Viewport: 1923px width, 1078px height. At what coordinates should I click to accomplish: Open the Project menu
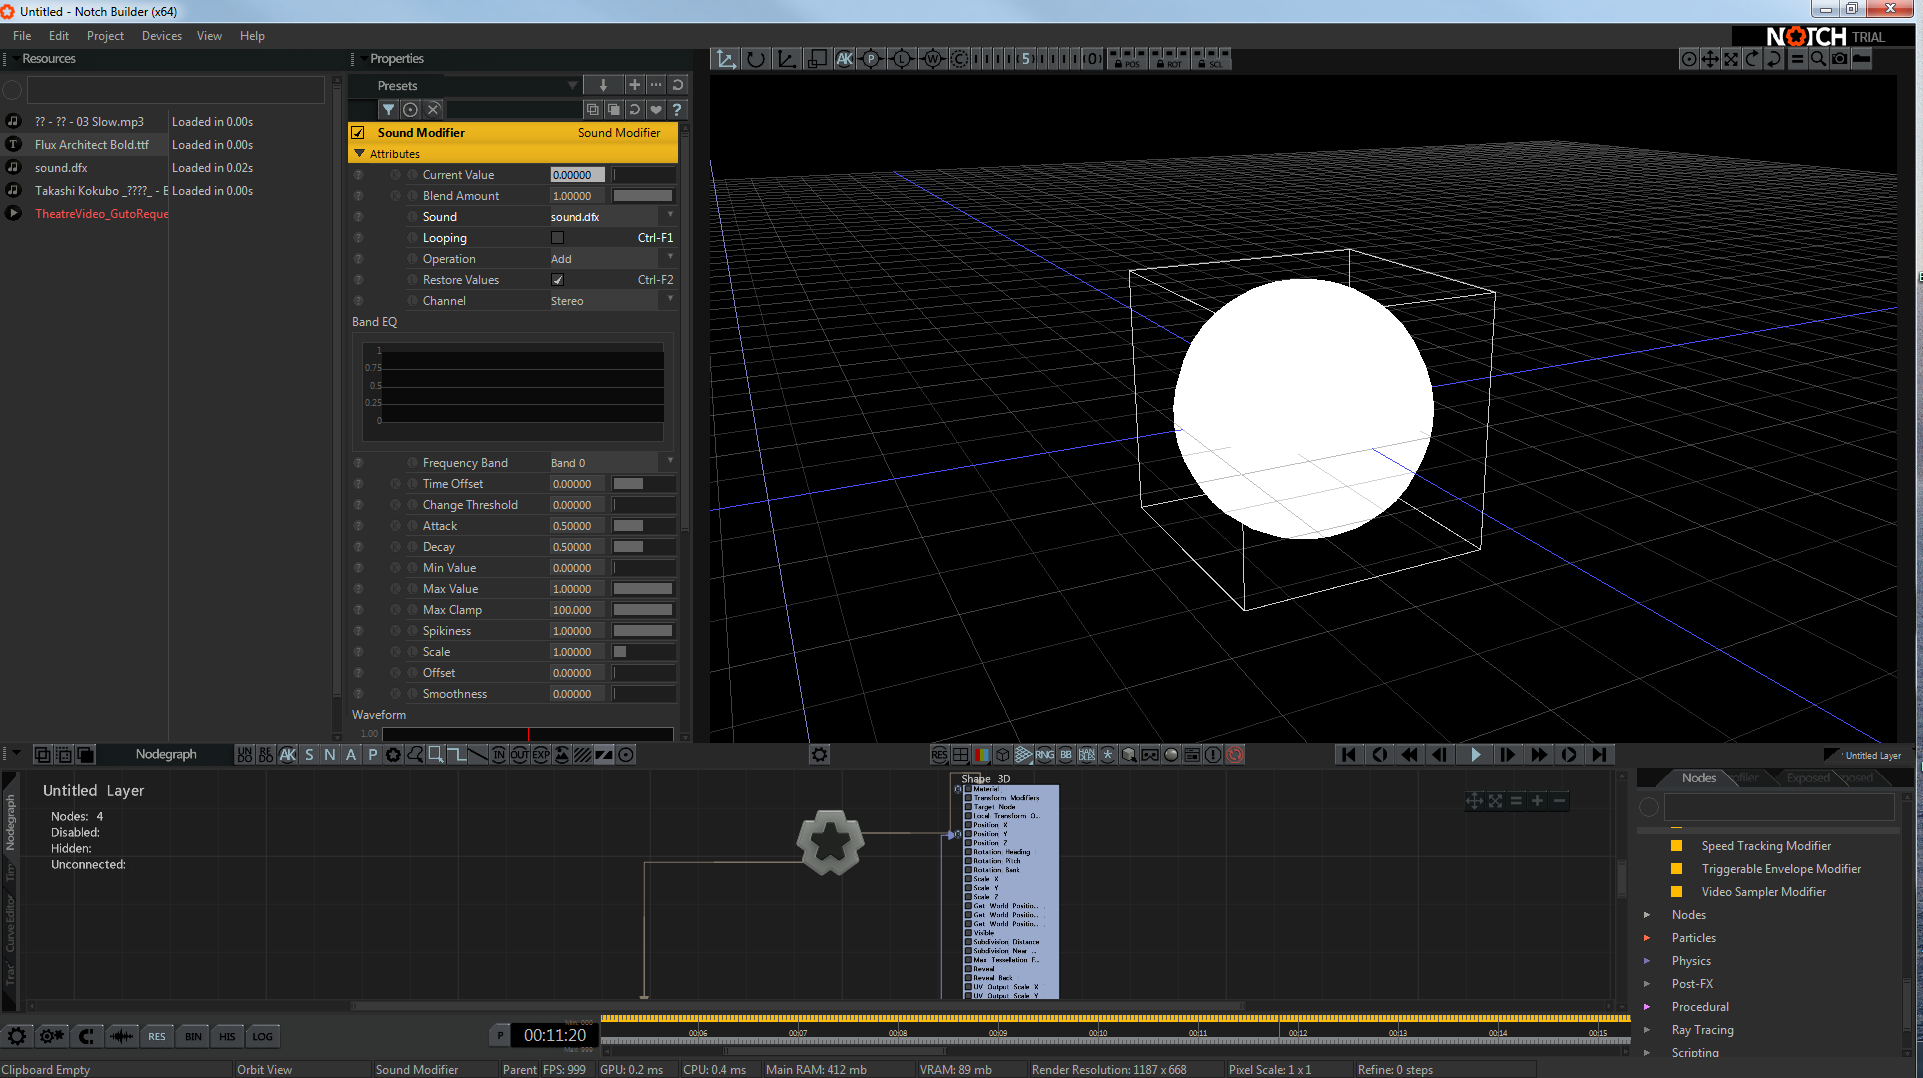tap(105, 36)
